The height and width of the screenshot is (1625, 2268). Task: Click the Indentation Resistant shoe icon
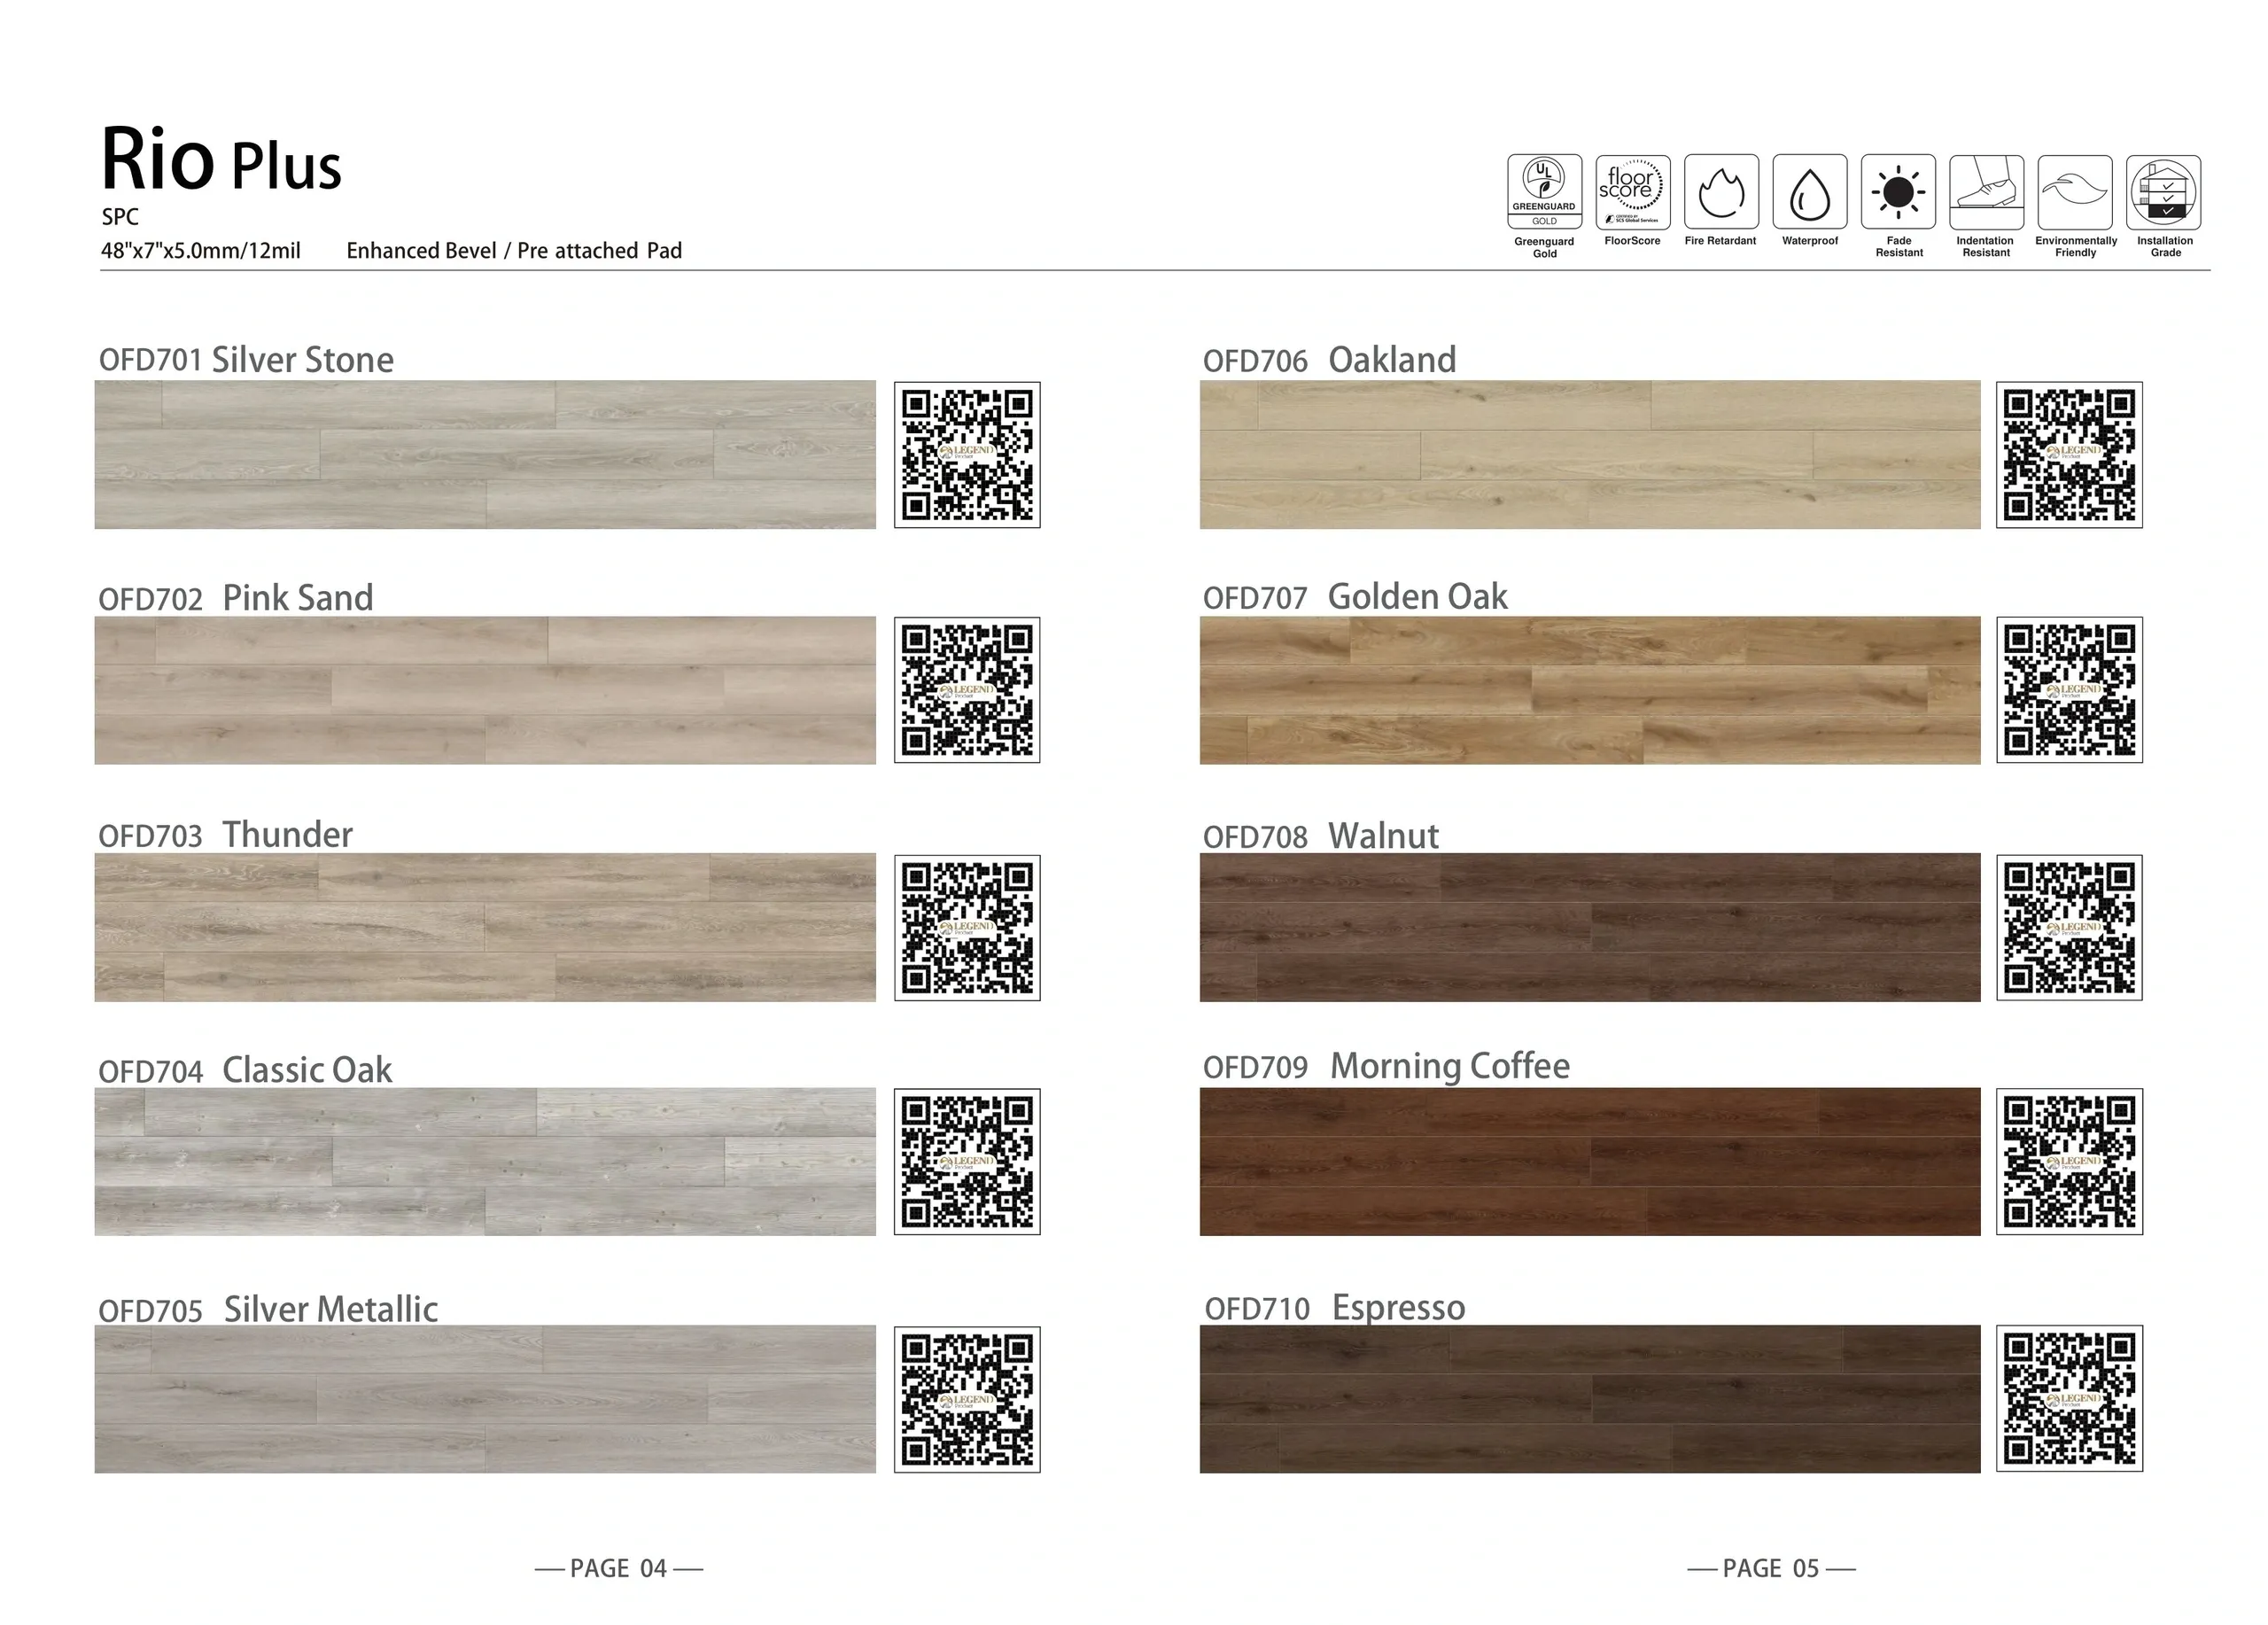(1986, 192)
